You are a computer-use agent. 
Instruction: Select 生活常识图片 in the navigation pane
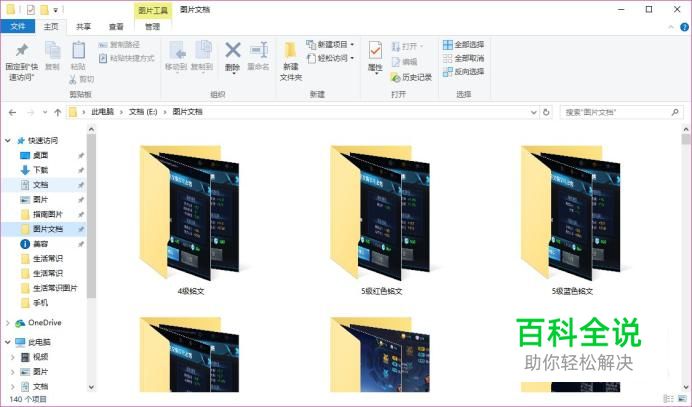click(55, 288)
